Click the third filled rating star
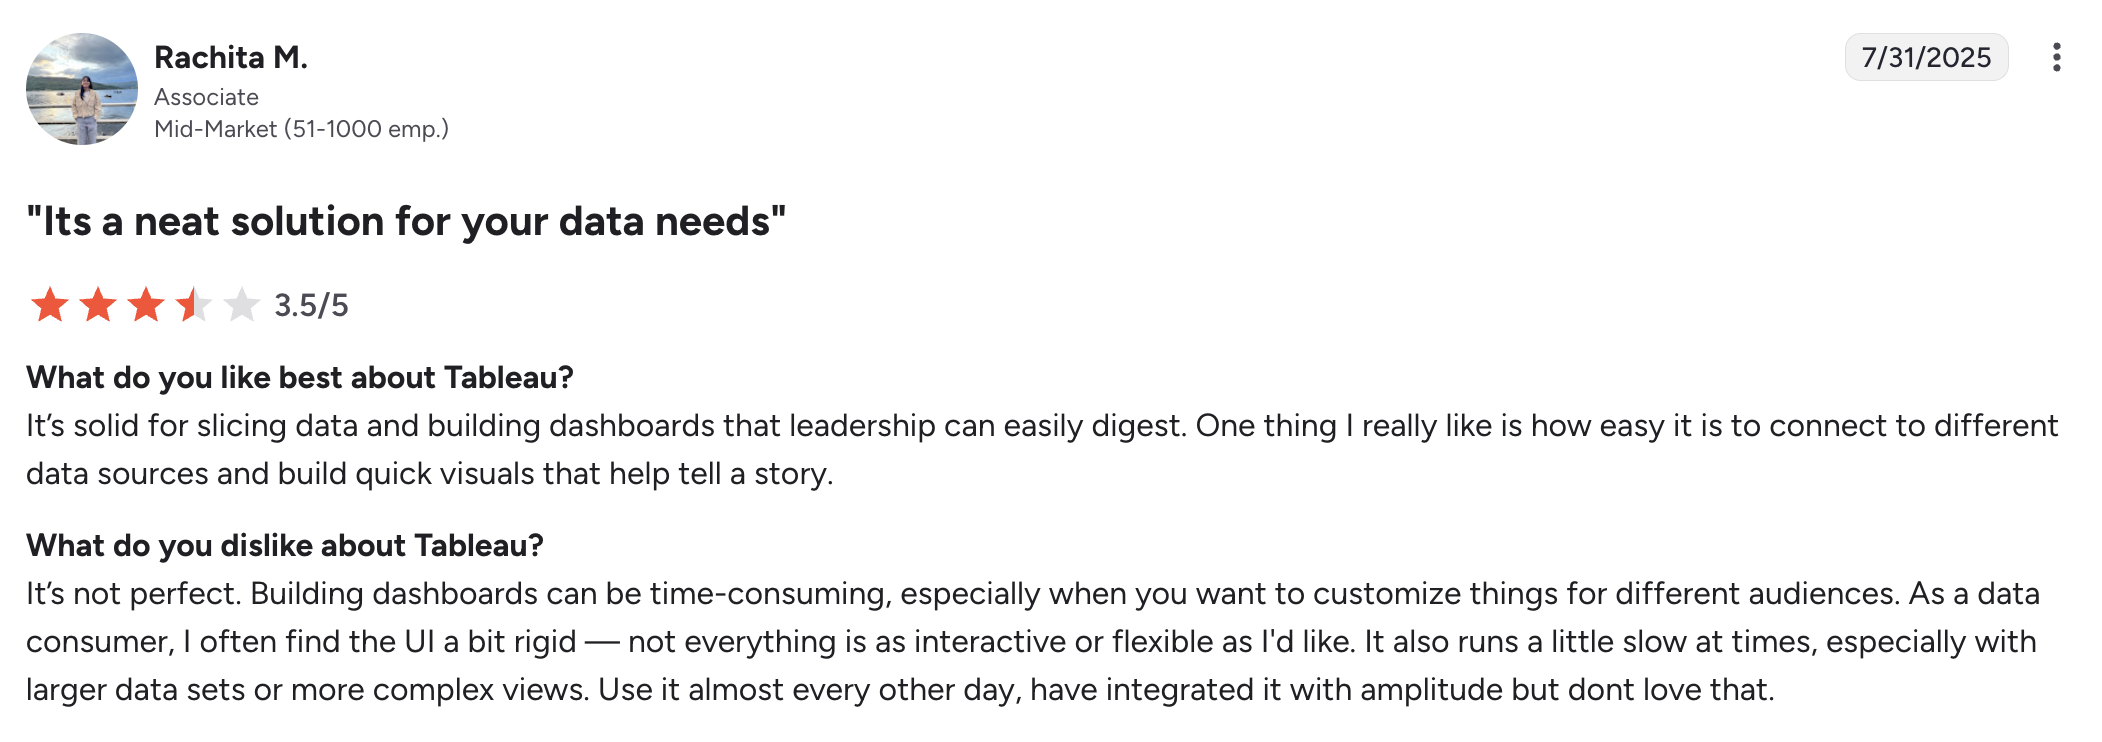The image size is (2102, 742). point(146,305)
